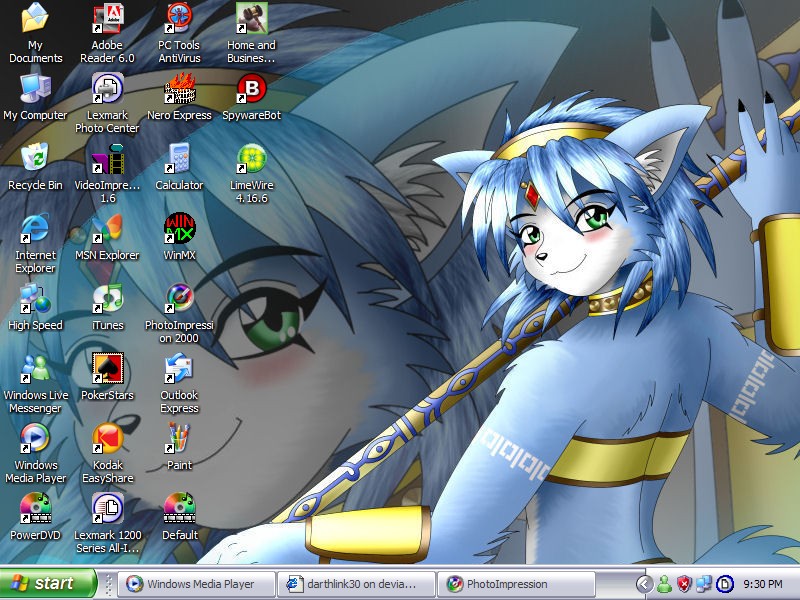Screen dimensions: 800x600
Task: Open Lexmark Photo Center shortcut
Action: coord(107,88)
